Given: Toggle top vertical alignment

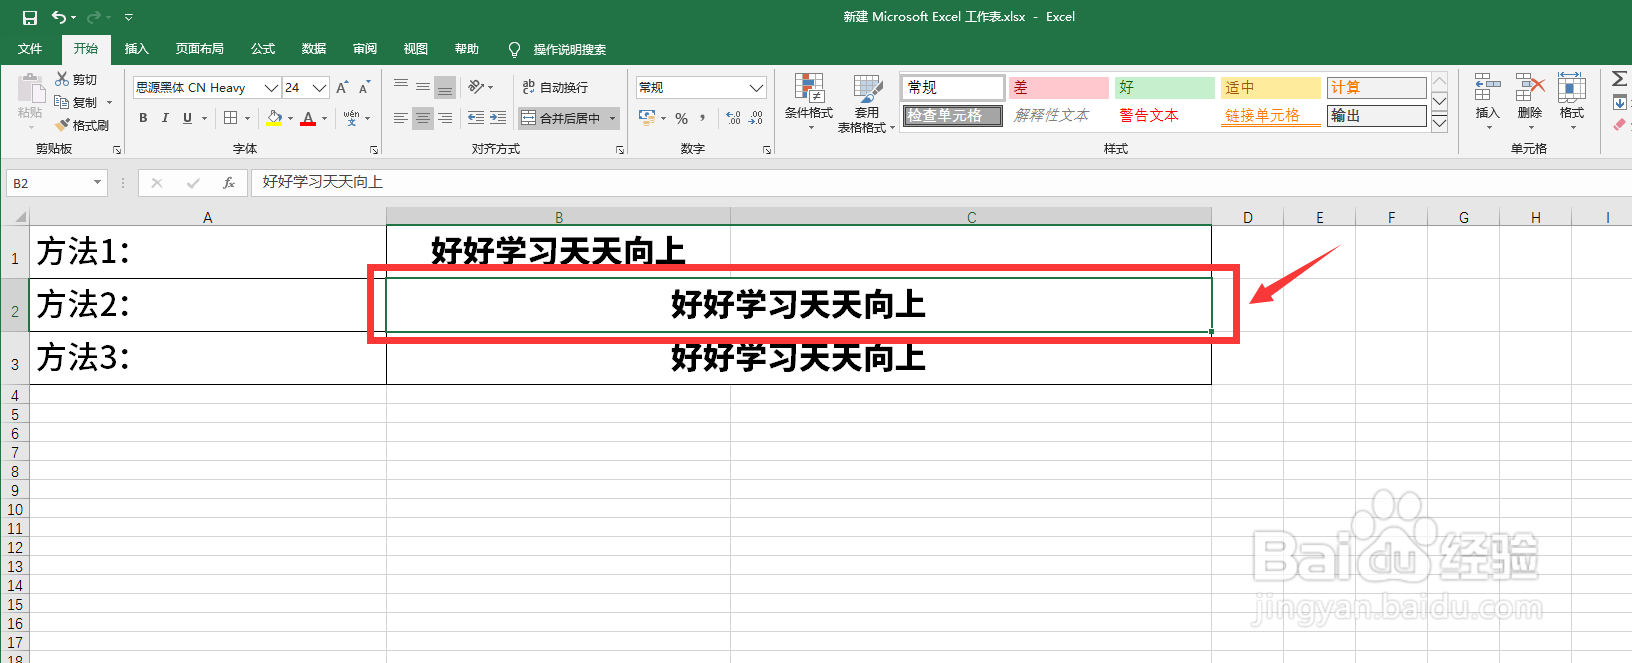Looking at the screenshot, I should pos(401,87).
